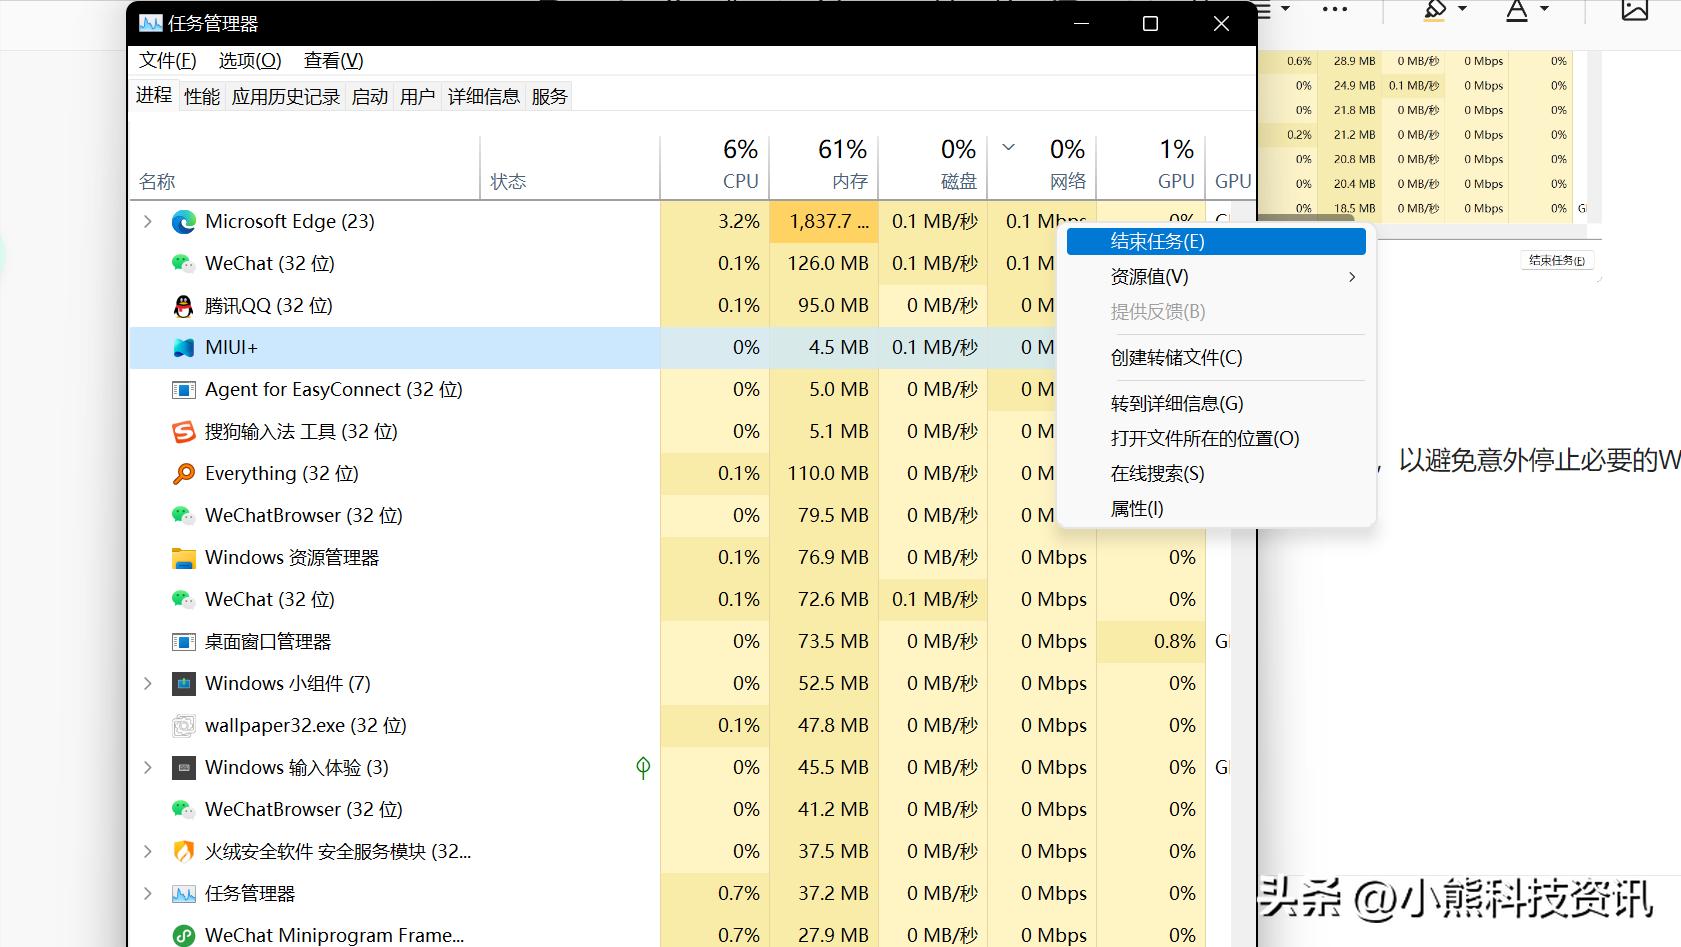Expand the Windows 输入体验 (3) group

pos(147,767)
